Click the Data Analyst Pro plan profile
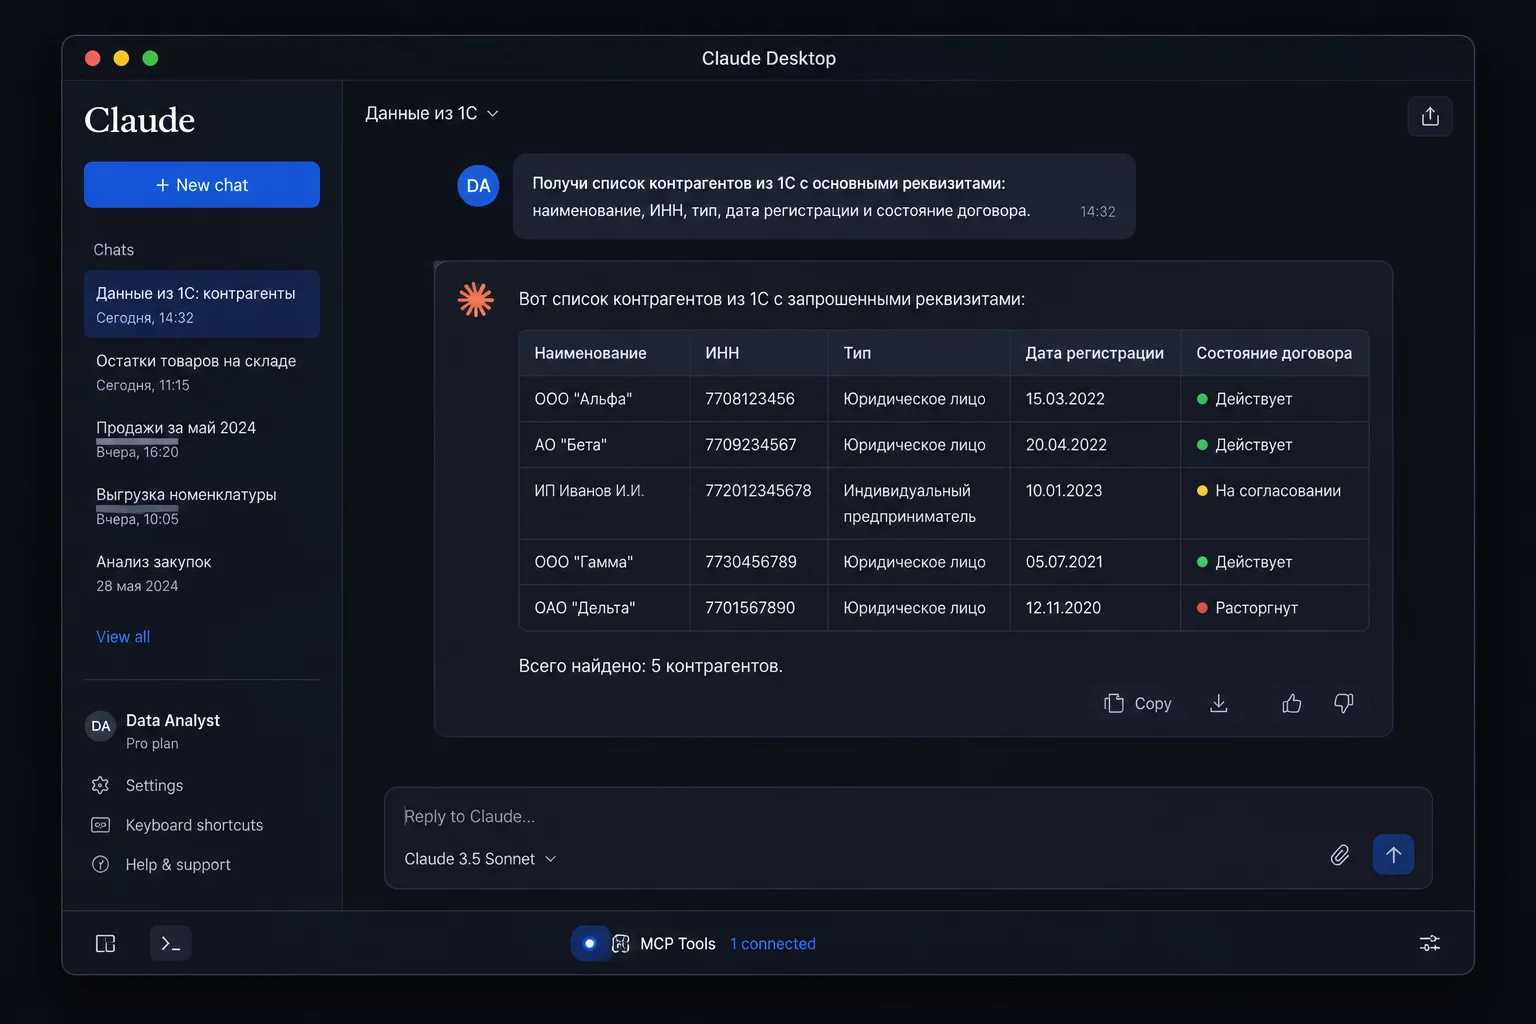The height and width of the screenshot is (1024, 1536). click(155, 731)
